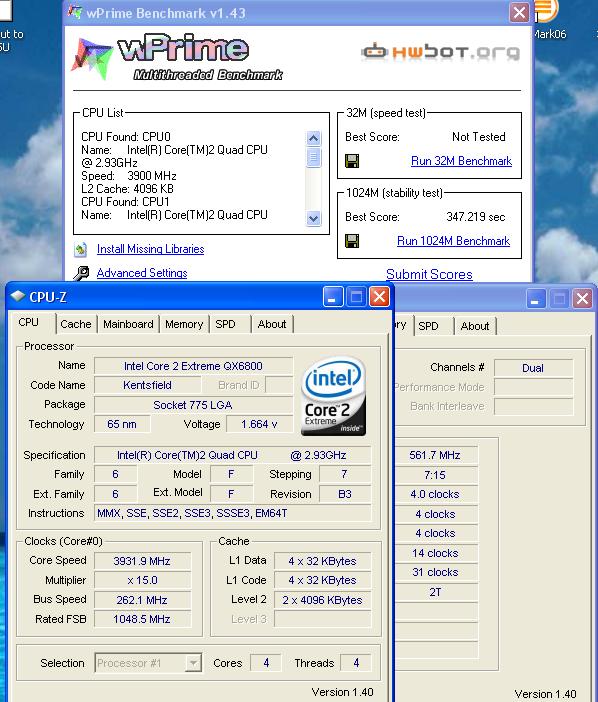Click the Level 2 cache value

click(x=322, y=600)
